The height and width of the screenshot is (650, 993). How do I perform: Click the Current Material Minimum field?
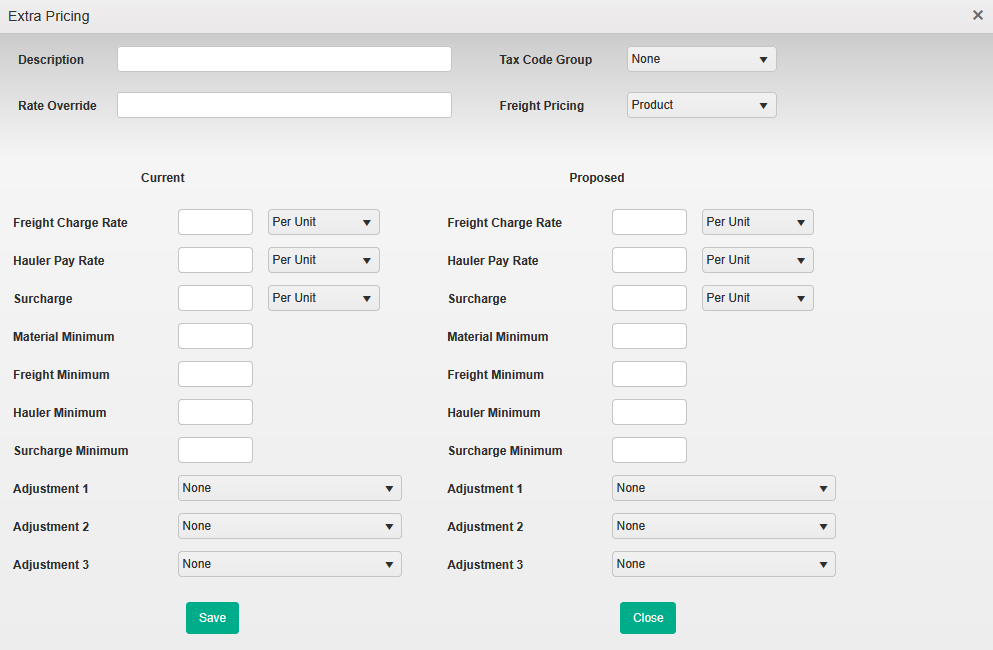coord(215,336)
